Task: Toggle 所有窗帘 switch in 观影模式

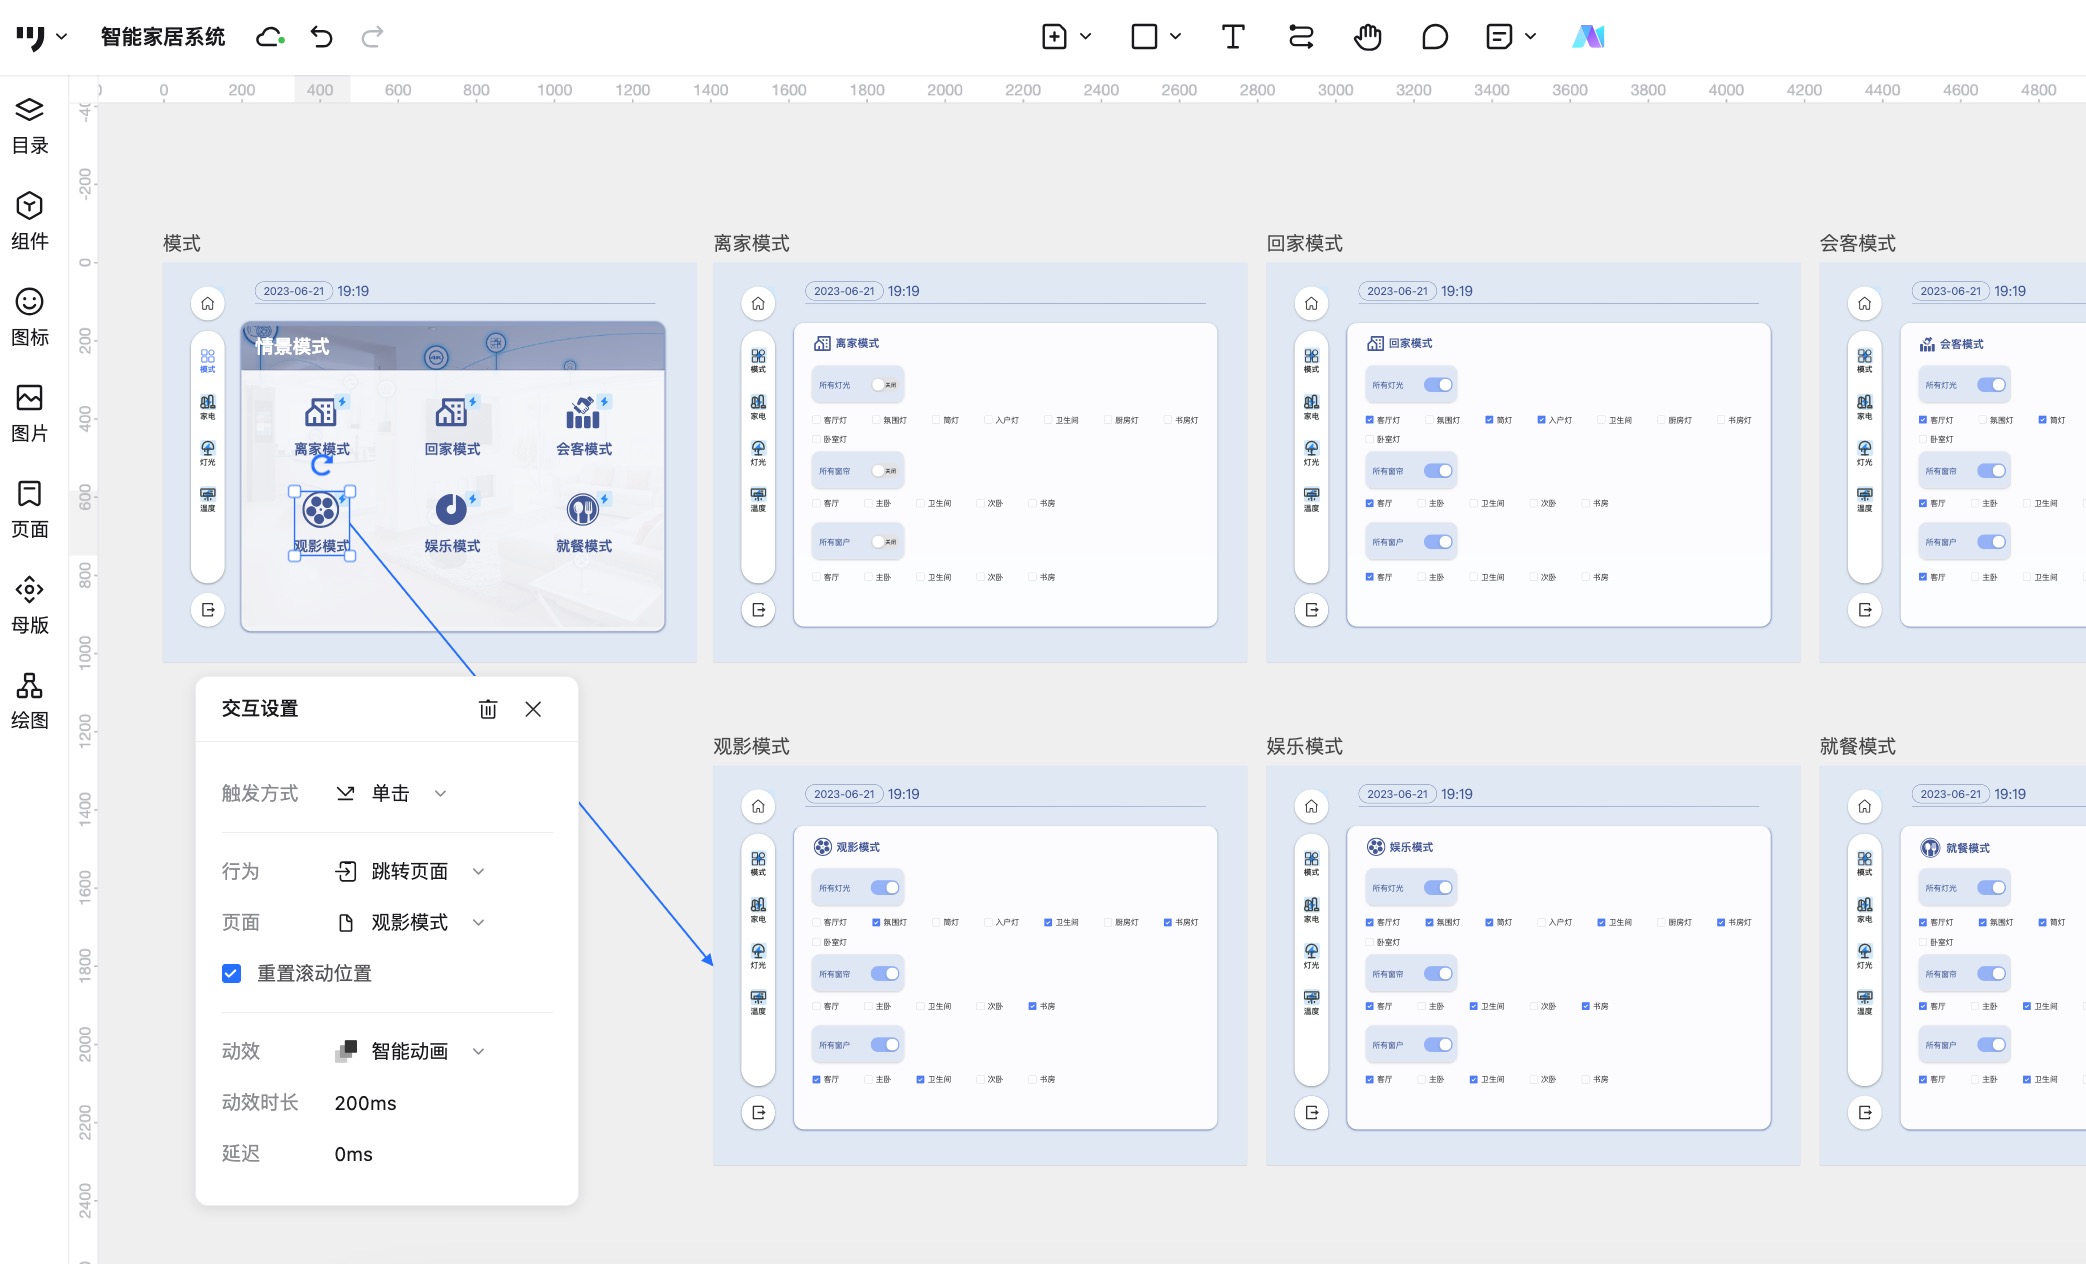Action: tap(884, 973)
